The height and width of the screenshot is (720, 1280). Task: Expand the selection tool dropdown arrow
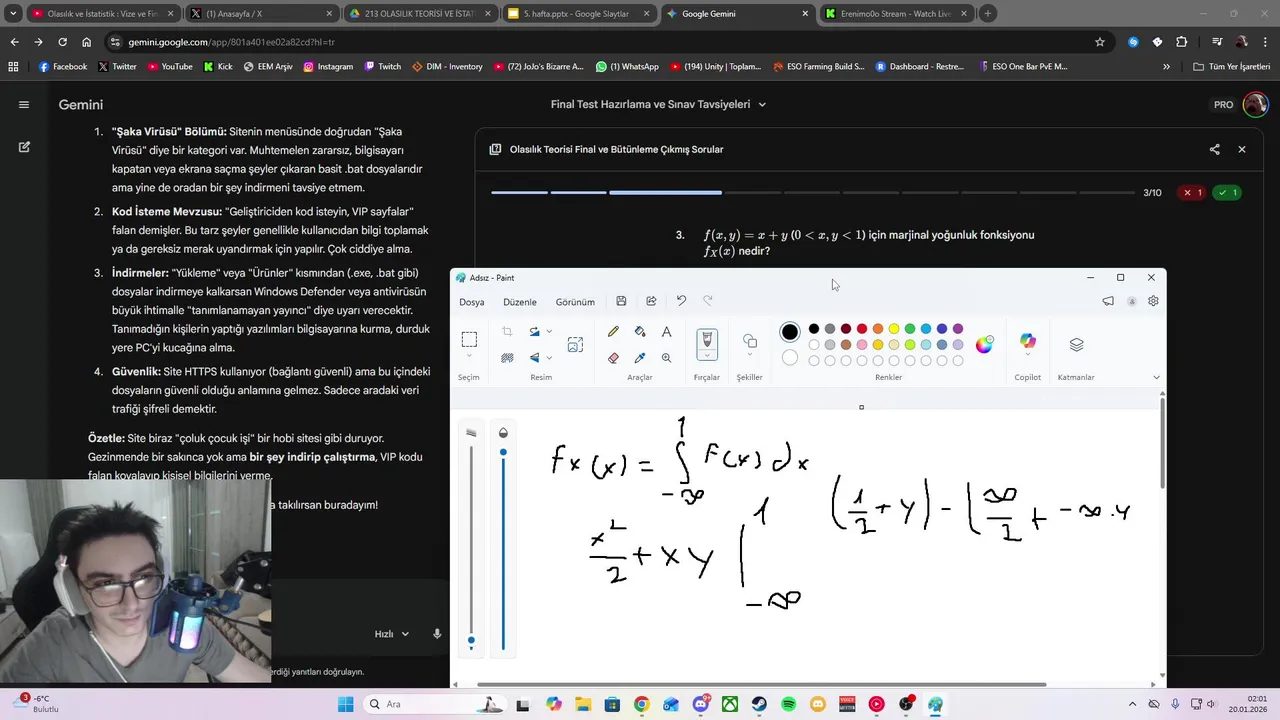[469, 357]
